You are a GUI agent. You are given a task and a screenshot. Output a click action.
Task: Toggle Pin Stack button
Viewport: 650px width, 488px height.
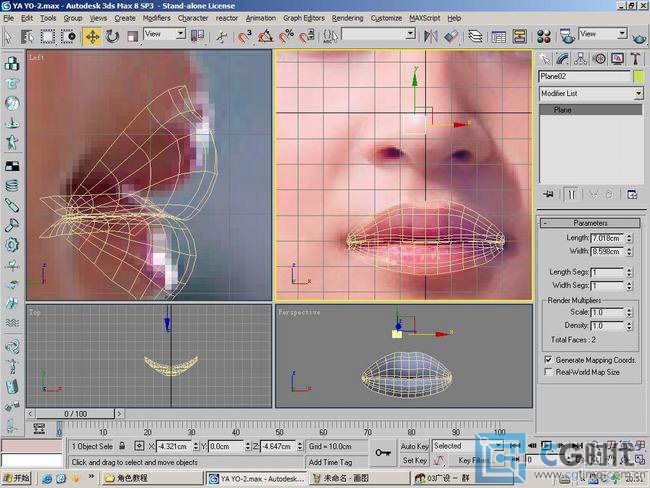549,194
